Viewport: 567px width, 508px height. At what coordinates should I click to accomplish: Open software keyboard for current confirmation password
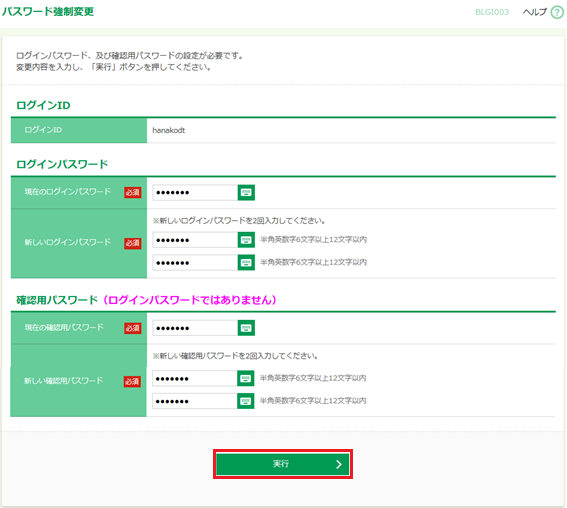pos(246,328)
